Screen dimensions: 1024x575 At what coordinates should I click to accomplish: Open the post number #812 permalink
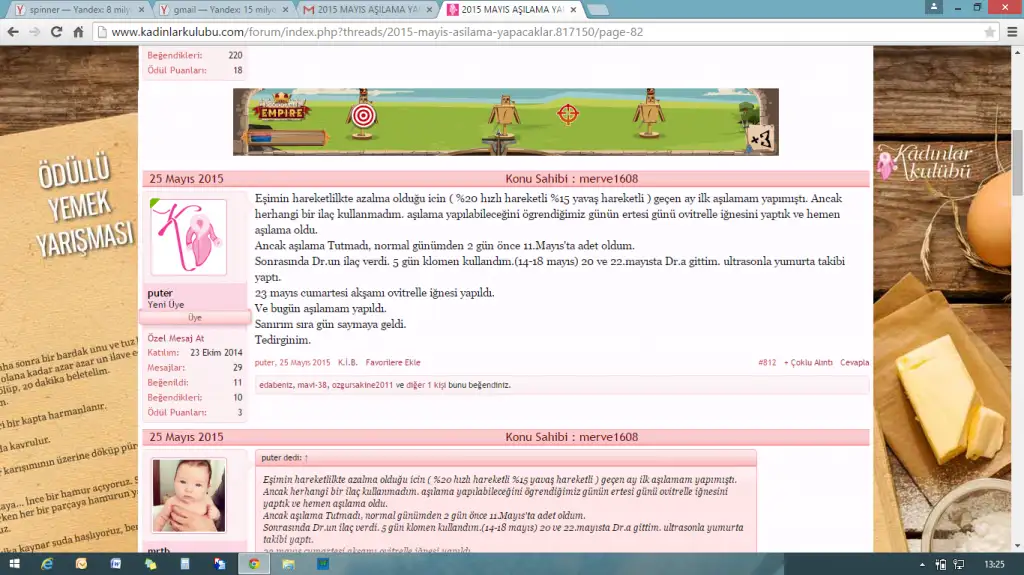pos(766,362)
